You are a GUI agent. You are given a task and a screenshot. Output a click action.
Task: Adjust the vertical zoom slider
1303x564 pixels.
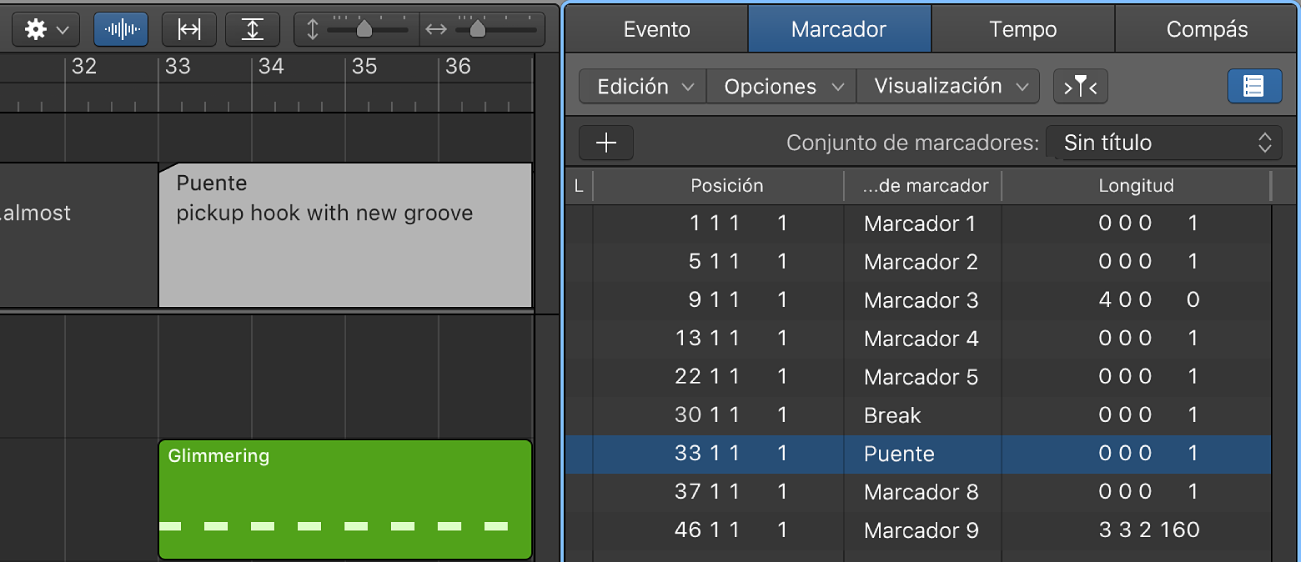(364, 30)
